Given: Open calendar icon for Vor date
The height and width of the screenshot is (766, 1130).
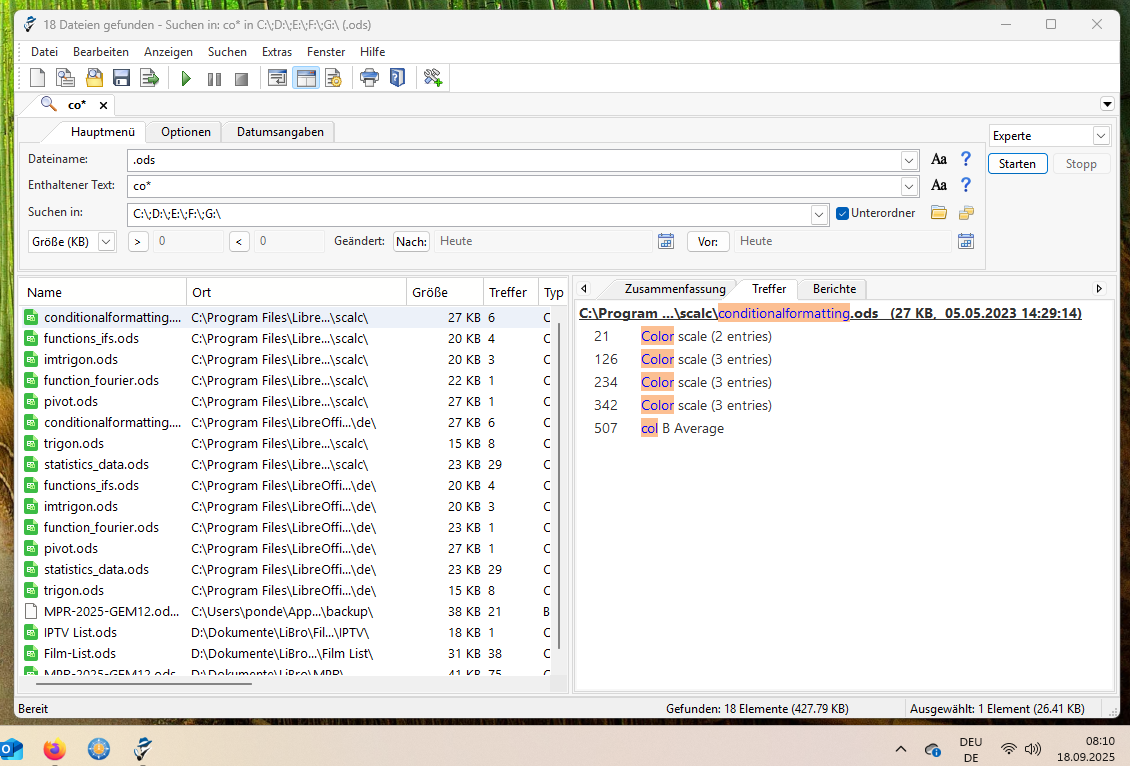Looking at the screenshot, I should coord(966,241).
